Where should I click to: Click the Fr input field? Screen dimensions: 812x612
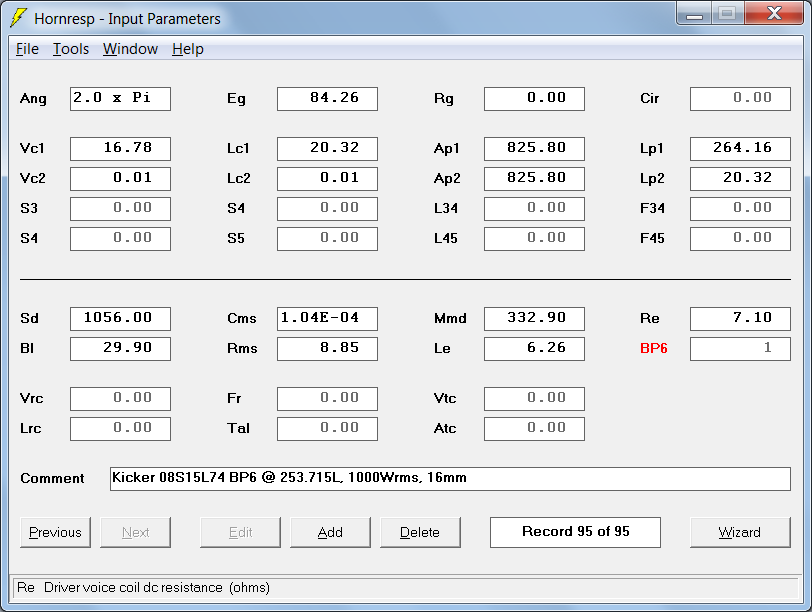[327, 399]
